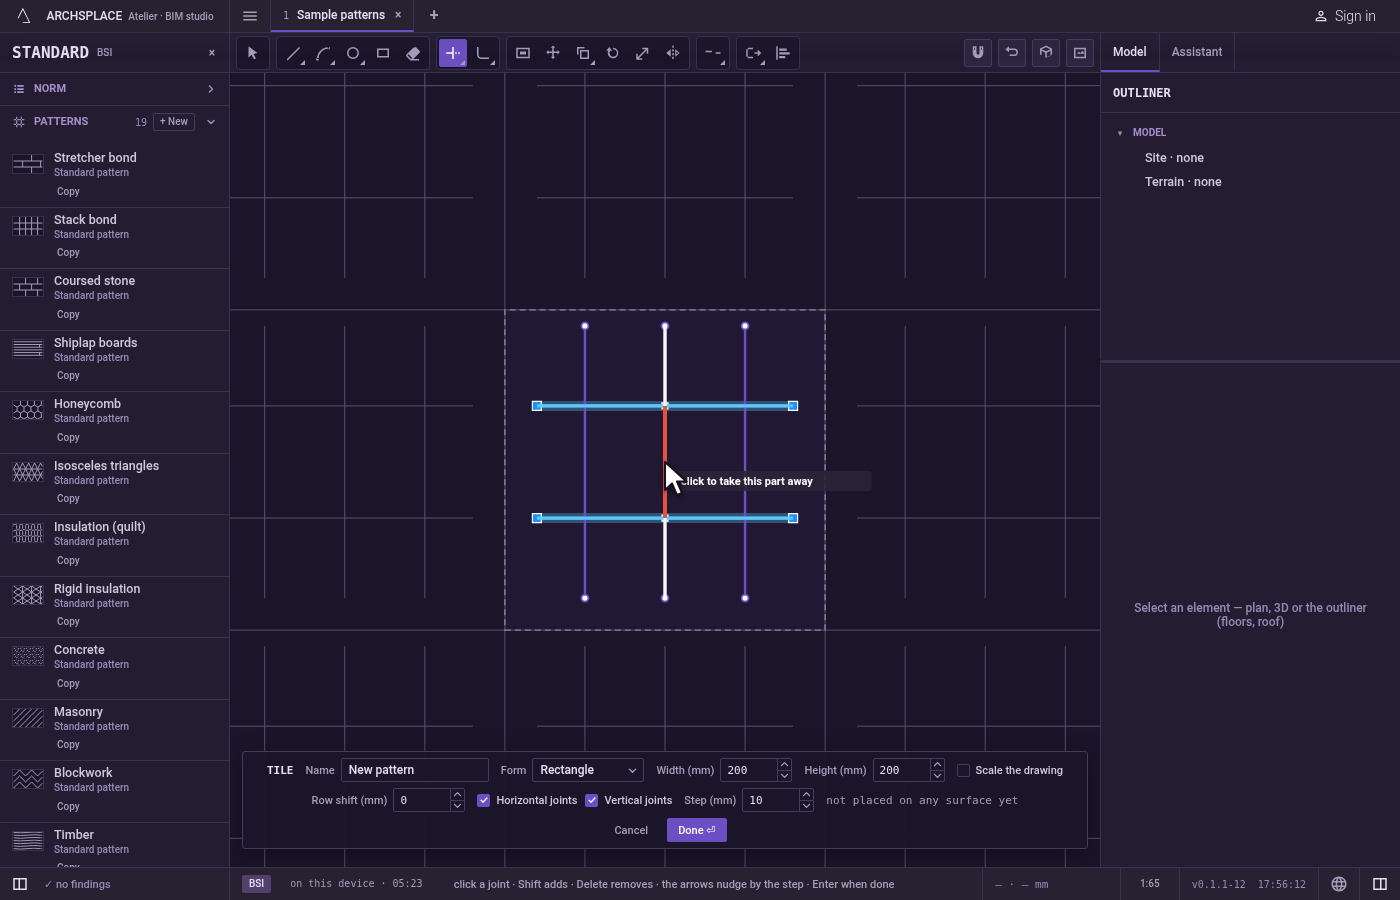Viewport: 1400px width, 900px height.
Task: Switch to the Model tab
Action: 1130,52
